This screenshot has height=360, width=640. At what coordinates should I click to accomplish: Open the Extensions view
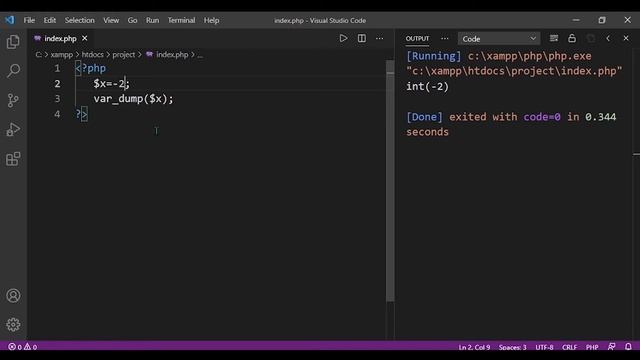[x=13, y=159]
